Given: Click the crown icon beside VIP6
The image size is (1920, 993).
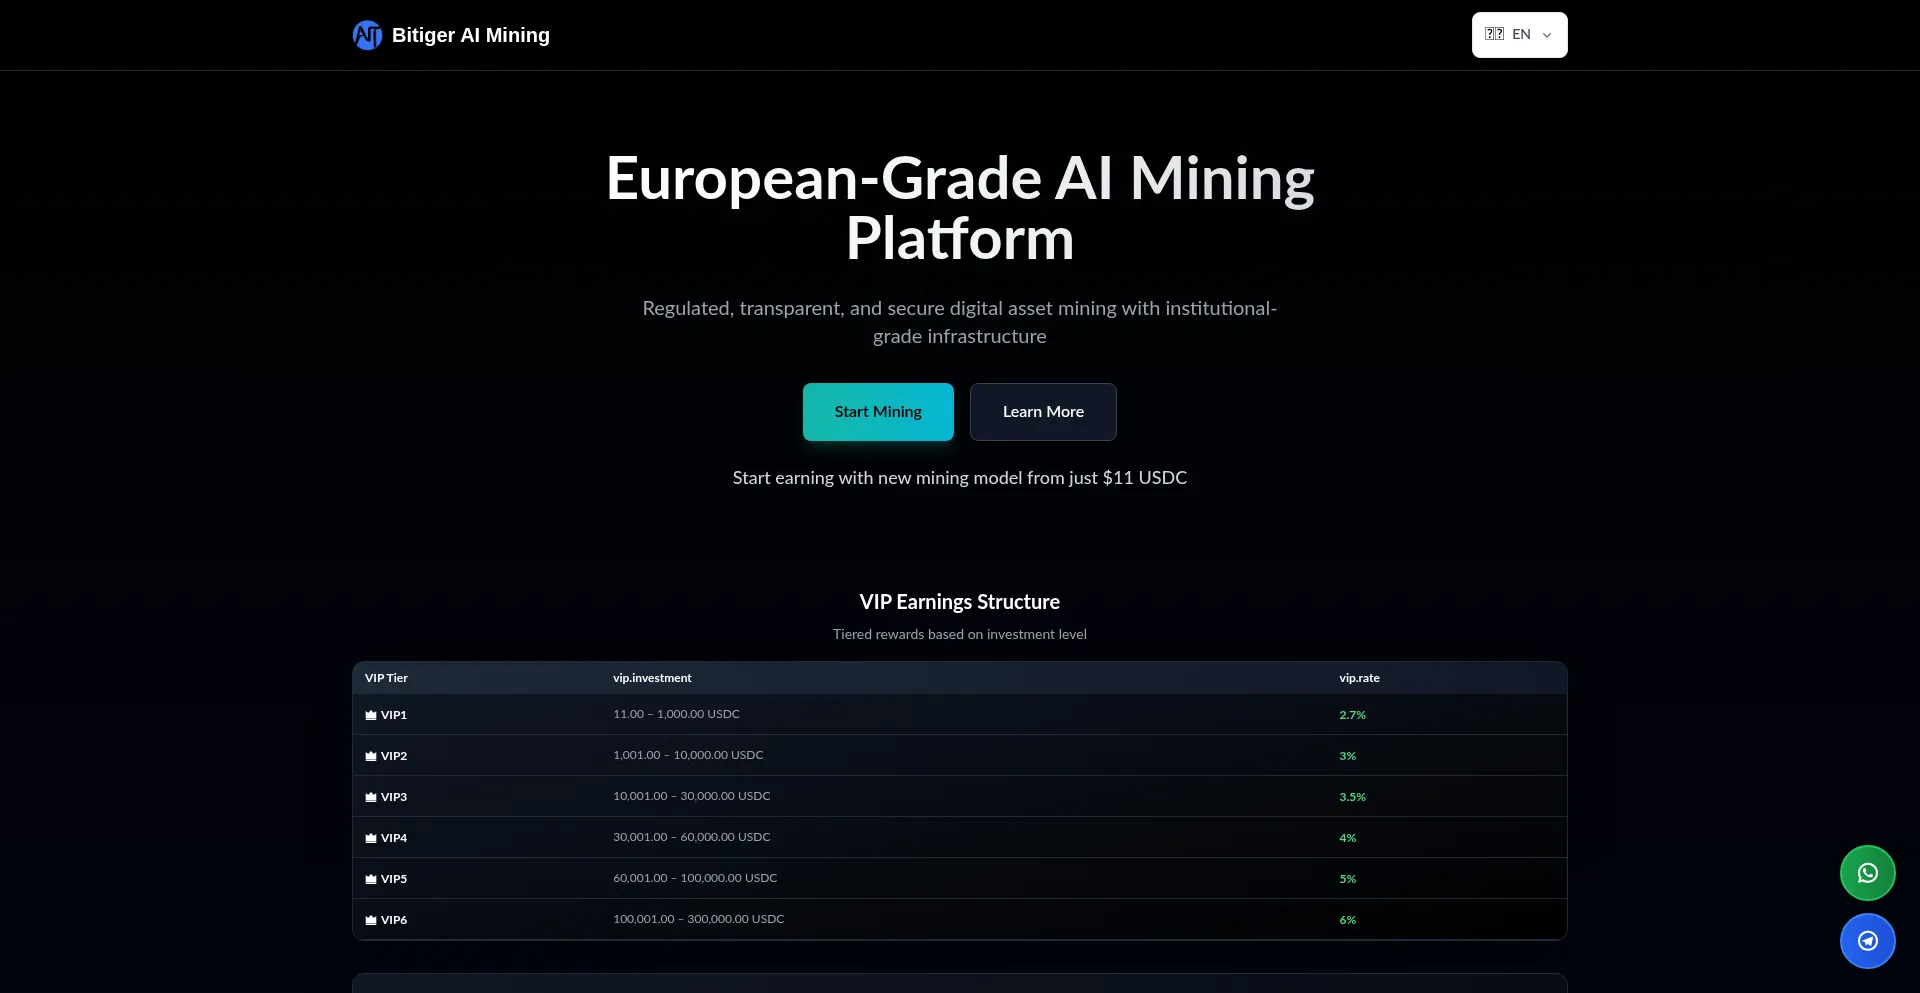Looking at the screenshot, I should click(371, 920).
